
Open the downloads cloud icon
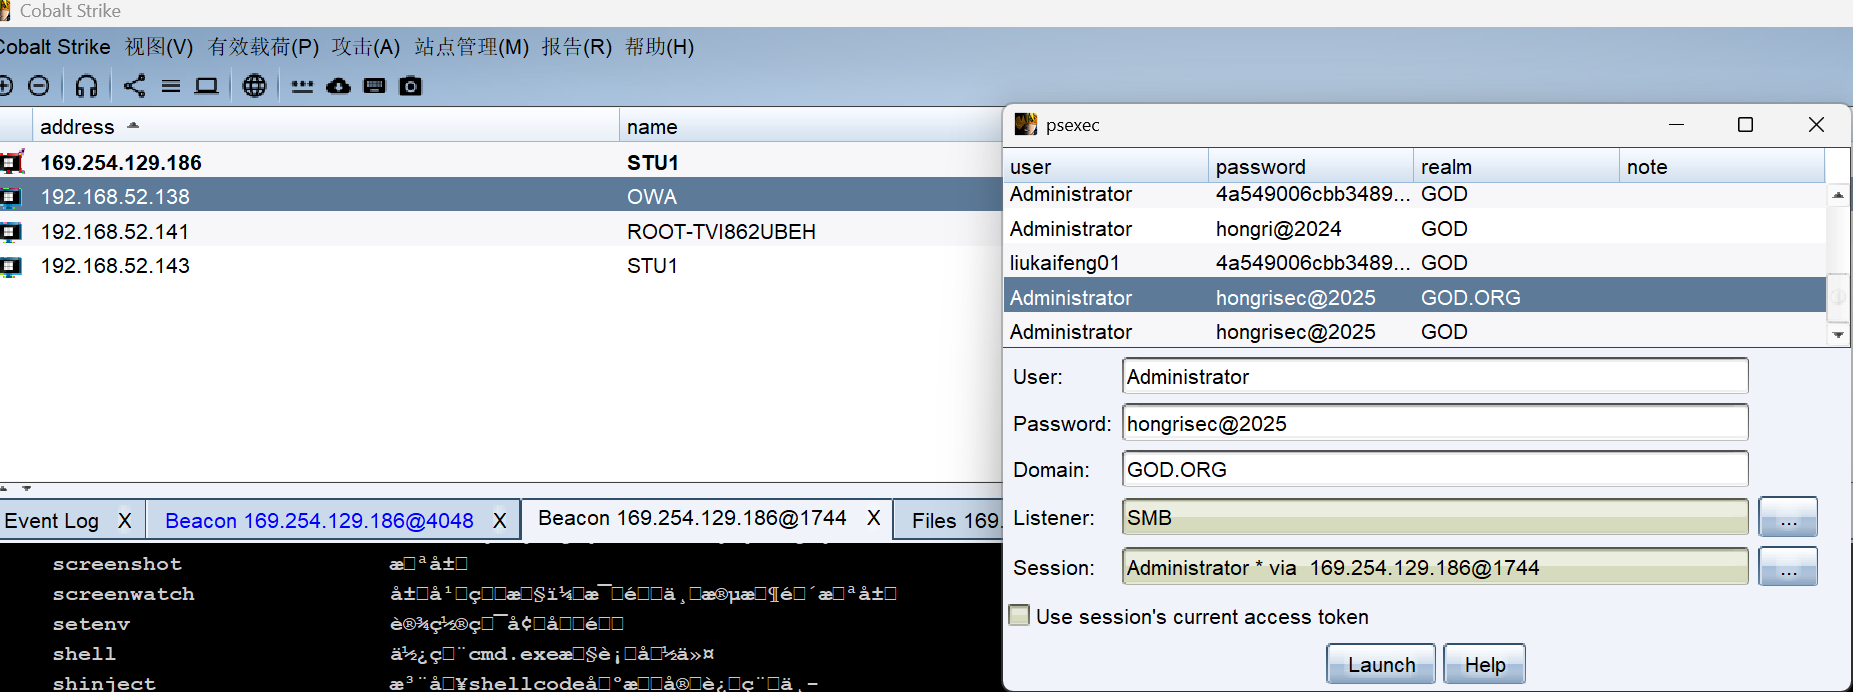(x=339, y=86)
